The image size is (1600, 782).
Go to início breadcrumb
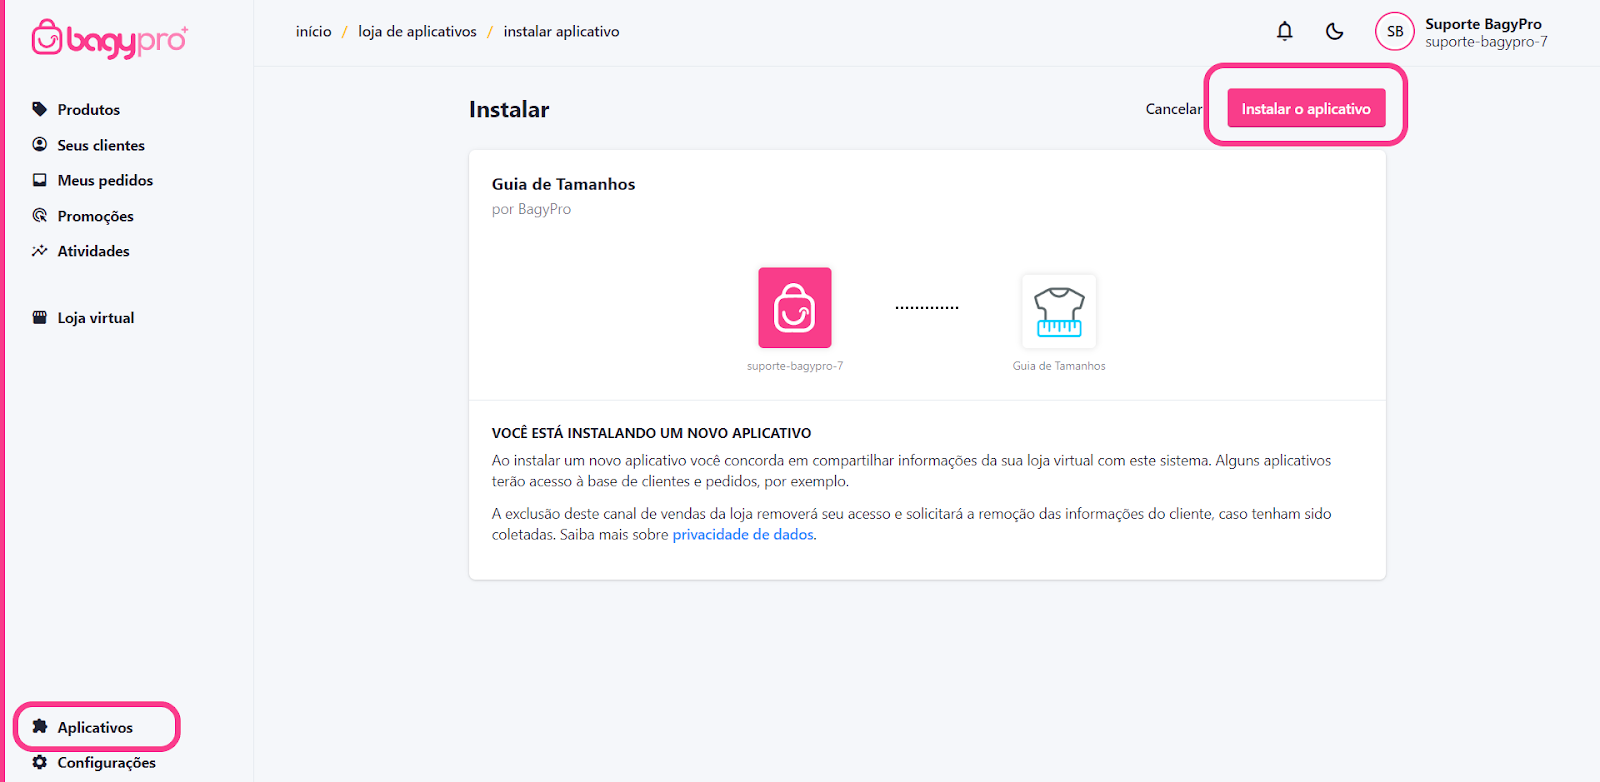click(313, 31)
